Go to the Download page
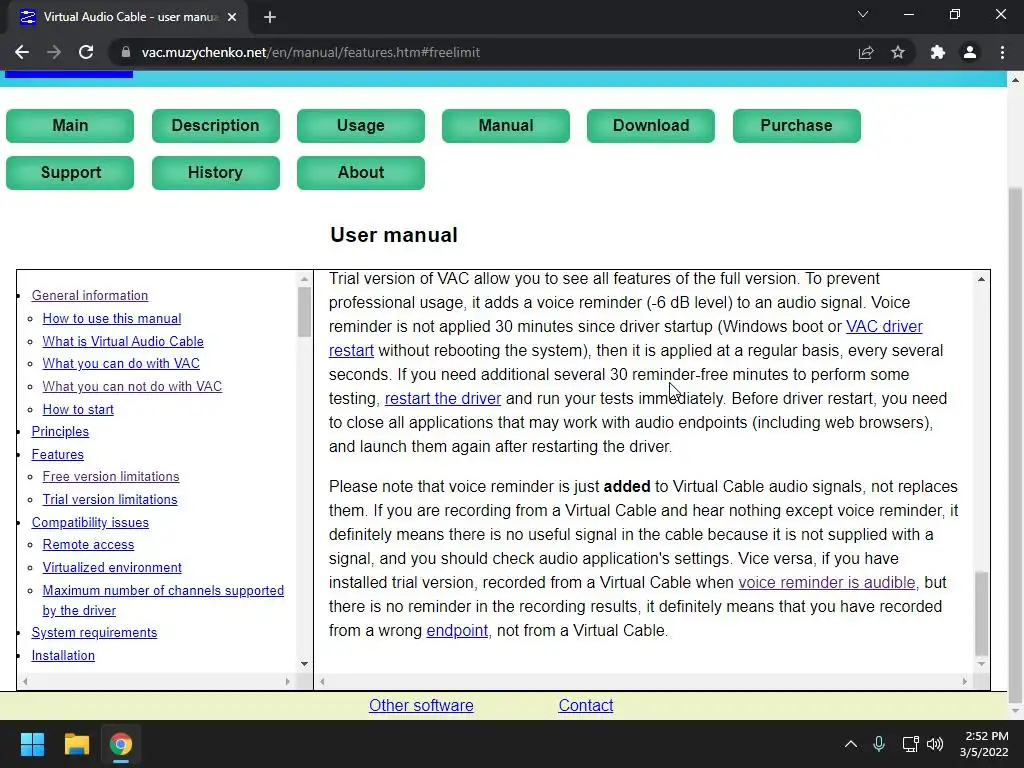1024x768 pixels. click(650, 125)
